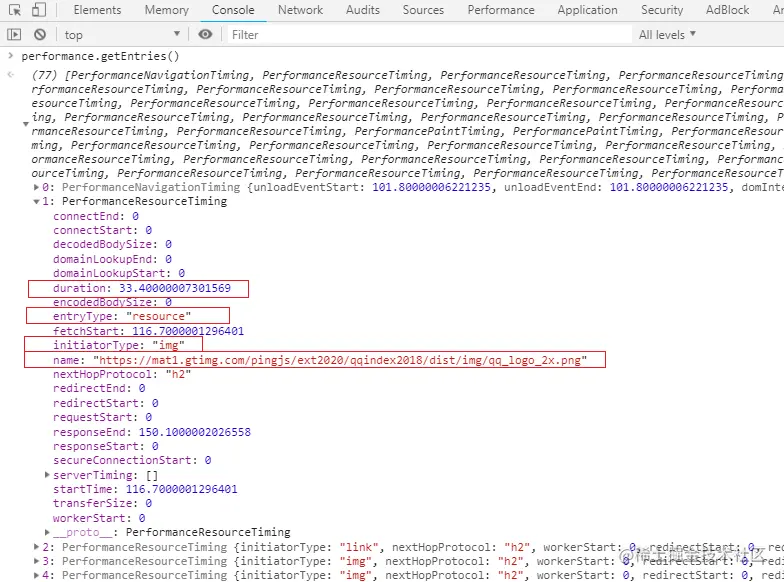The width and height of the screenshot is (784, 582).
Task: Select the duration value 33.40000007301569
Action: coord(174,288)
